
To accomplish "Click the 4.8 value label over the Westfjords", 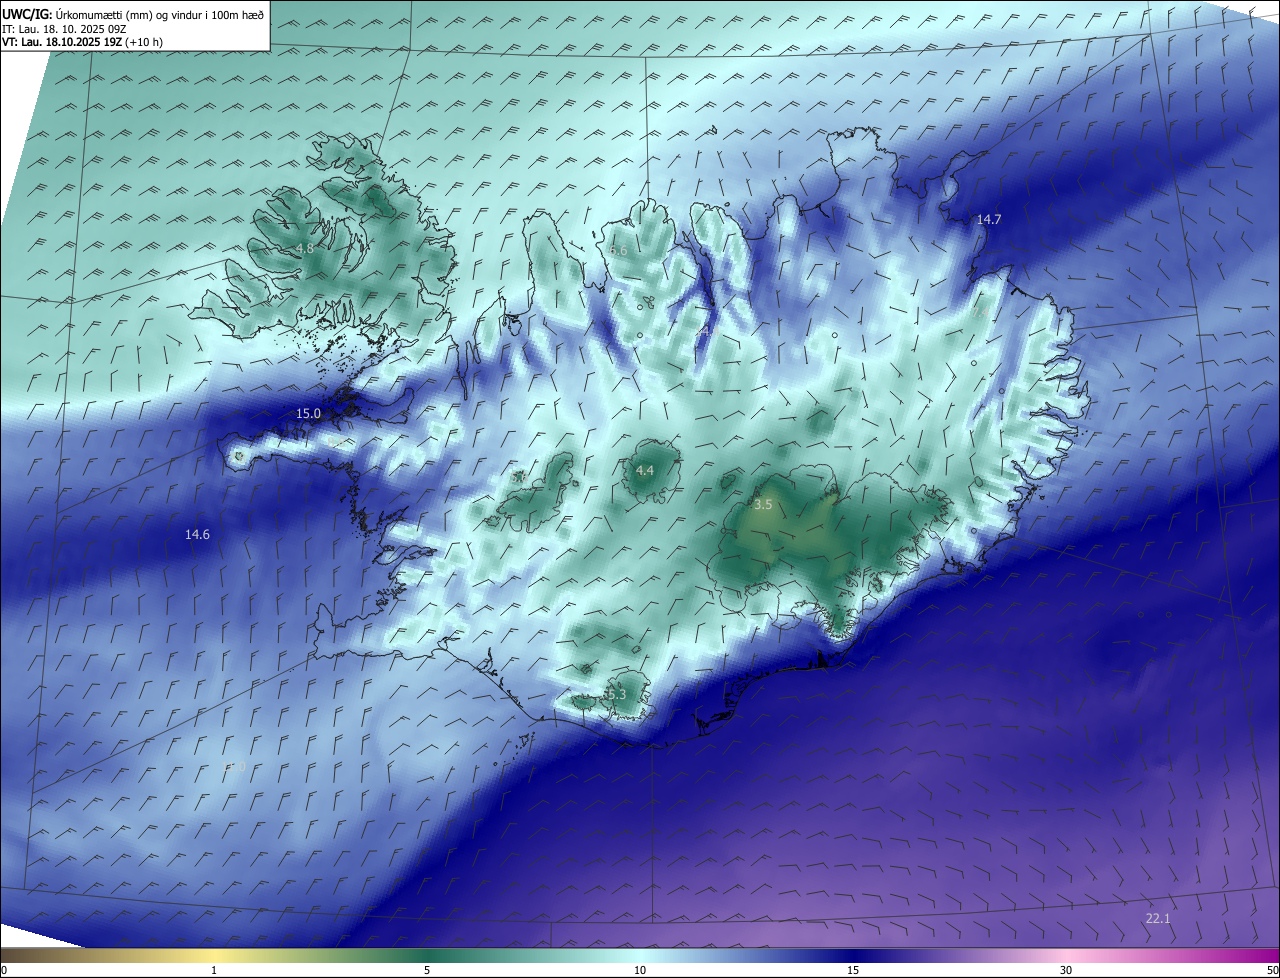I will (x=304, y=248).
